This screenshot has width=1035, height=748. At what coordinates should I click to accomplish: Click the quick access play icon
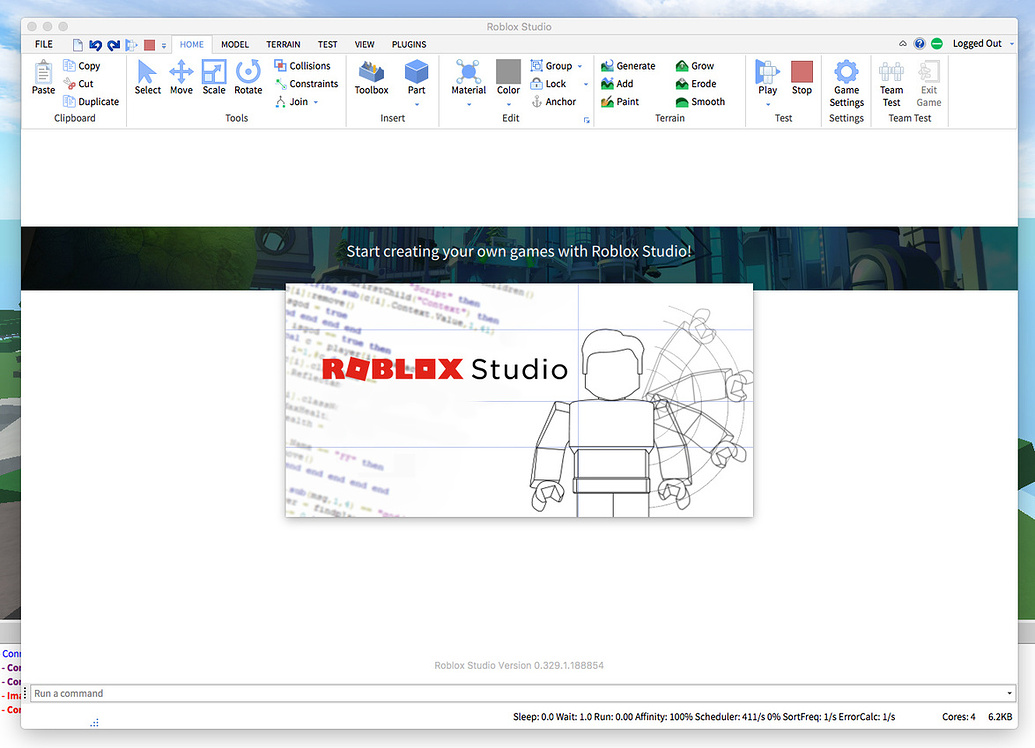point(131,45)
